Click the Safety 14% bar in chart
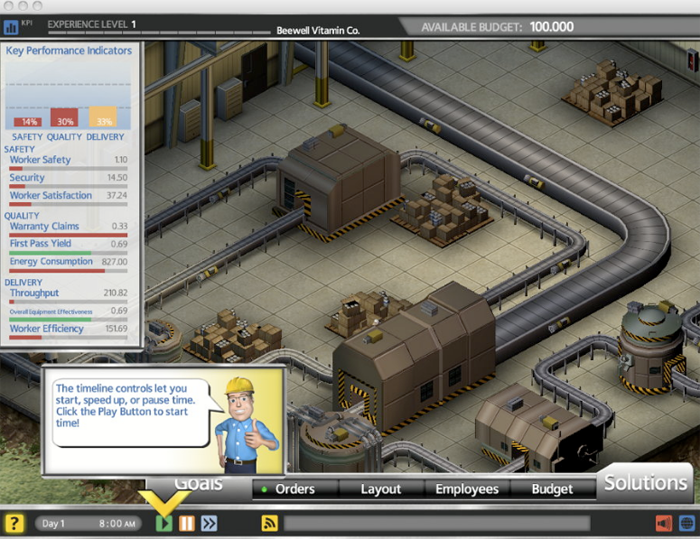700x539 pixels. [x=27, y=119]
